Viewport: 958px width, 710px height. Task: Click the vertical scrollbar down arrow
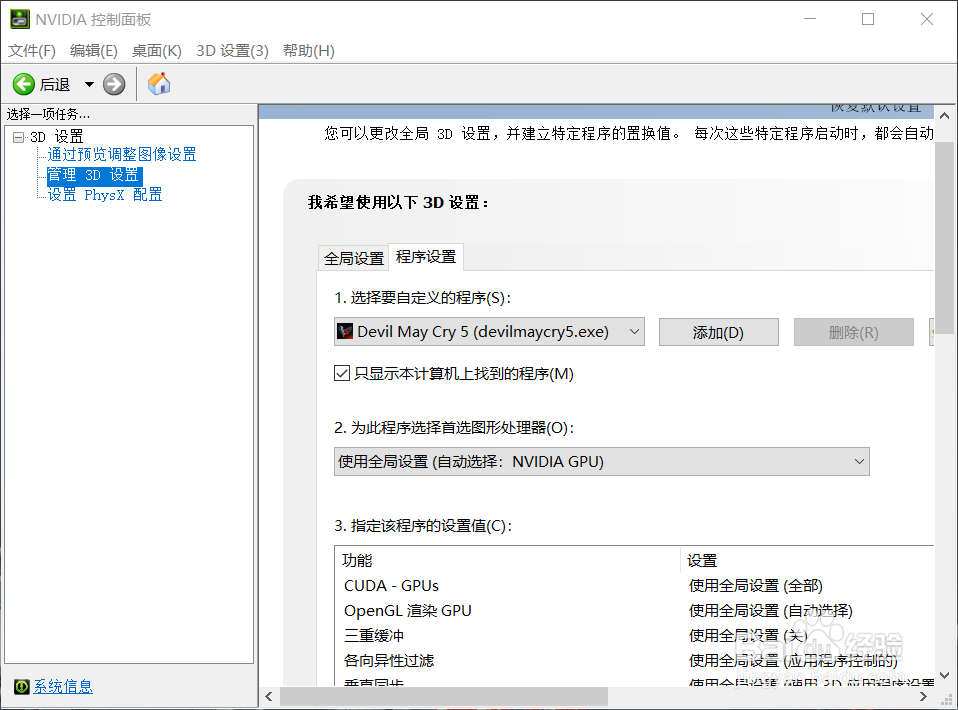[945, 676]
